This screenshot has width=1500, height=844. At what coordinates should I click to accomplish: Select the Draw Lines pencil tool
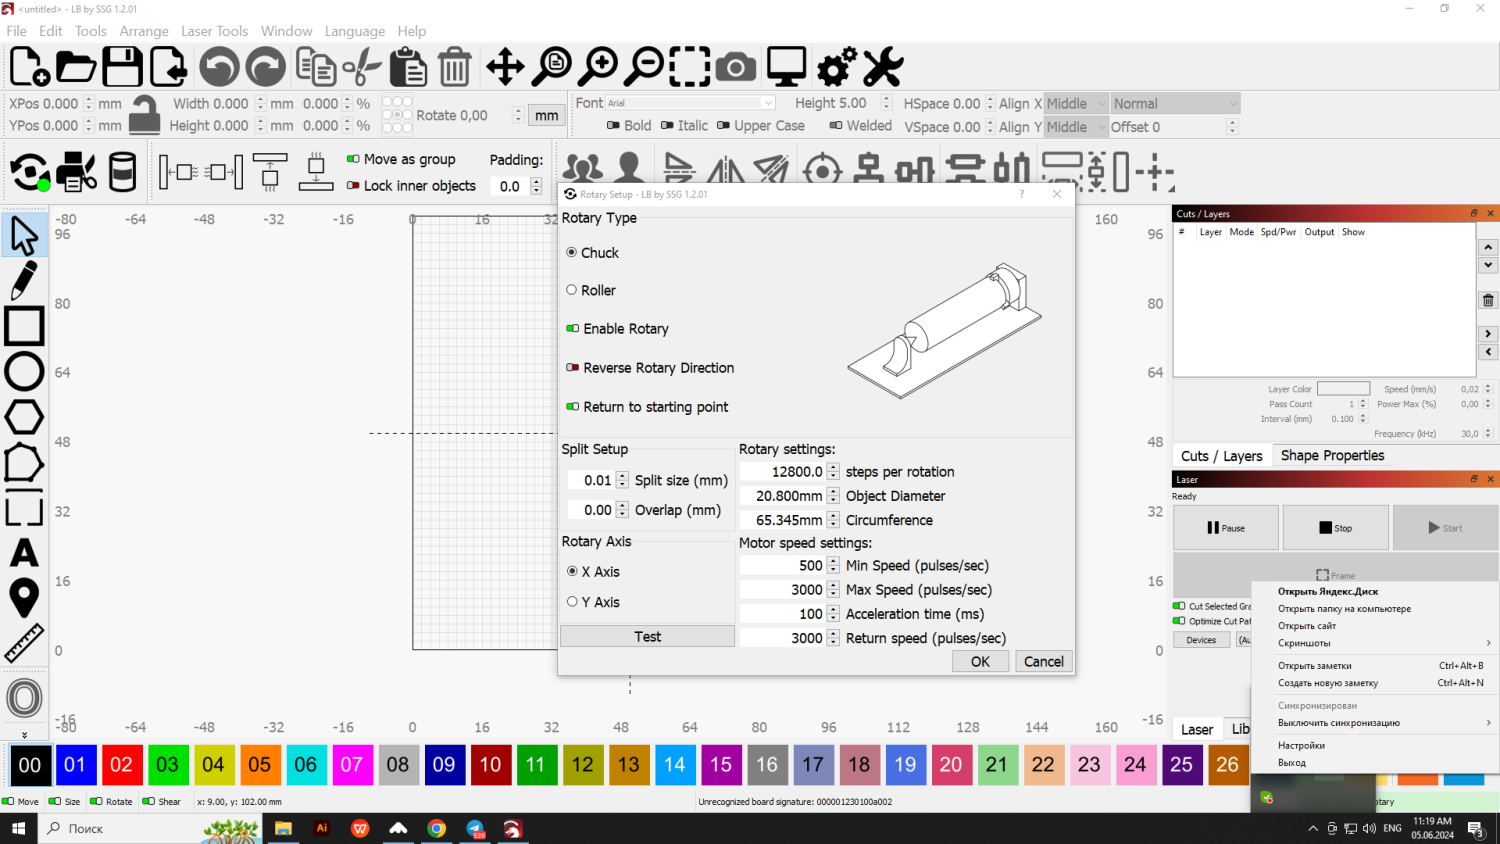tap(24, 280)
